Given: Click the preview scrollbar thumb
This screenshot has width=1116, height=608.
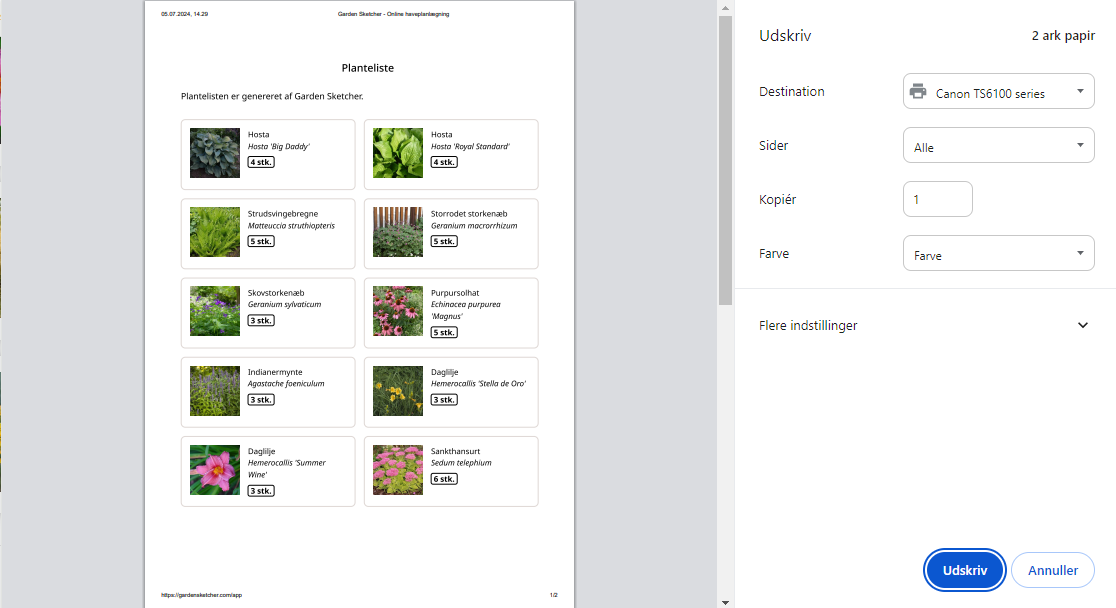Looking at the screenshot, I should point(725,160).
